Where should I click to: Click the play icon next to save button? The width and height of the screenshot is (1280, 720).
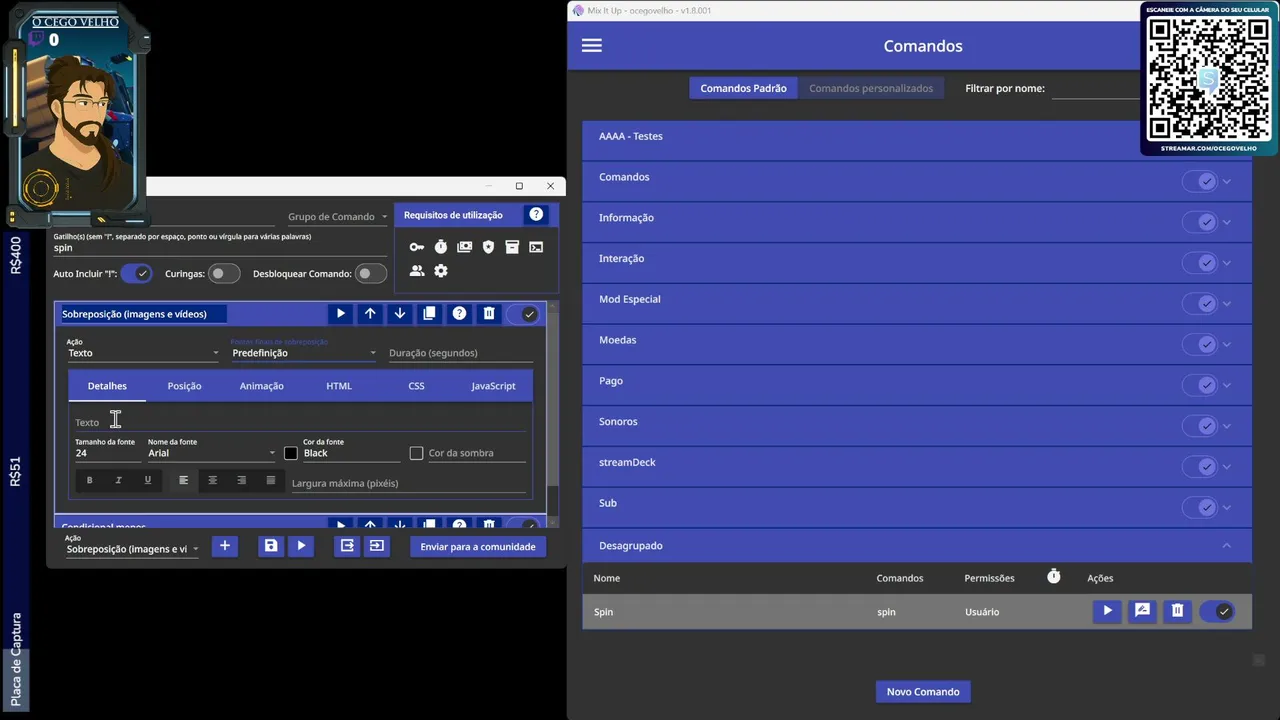301,546
